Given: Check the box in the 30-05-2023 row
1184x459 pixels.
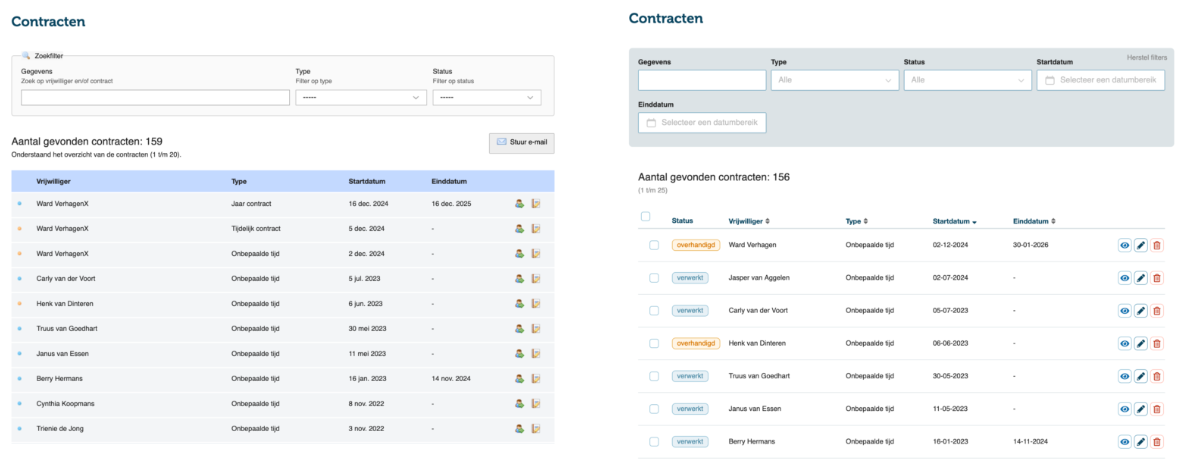Looking at the screenshot, I should point(654,376).
